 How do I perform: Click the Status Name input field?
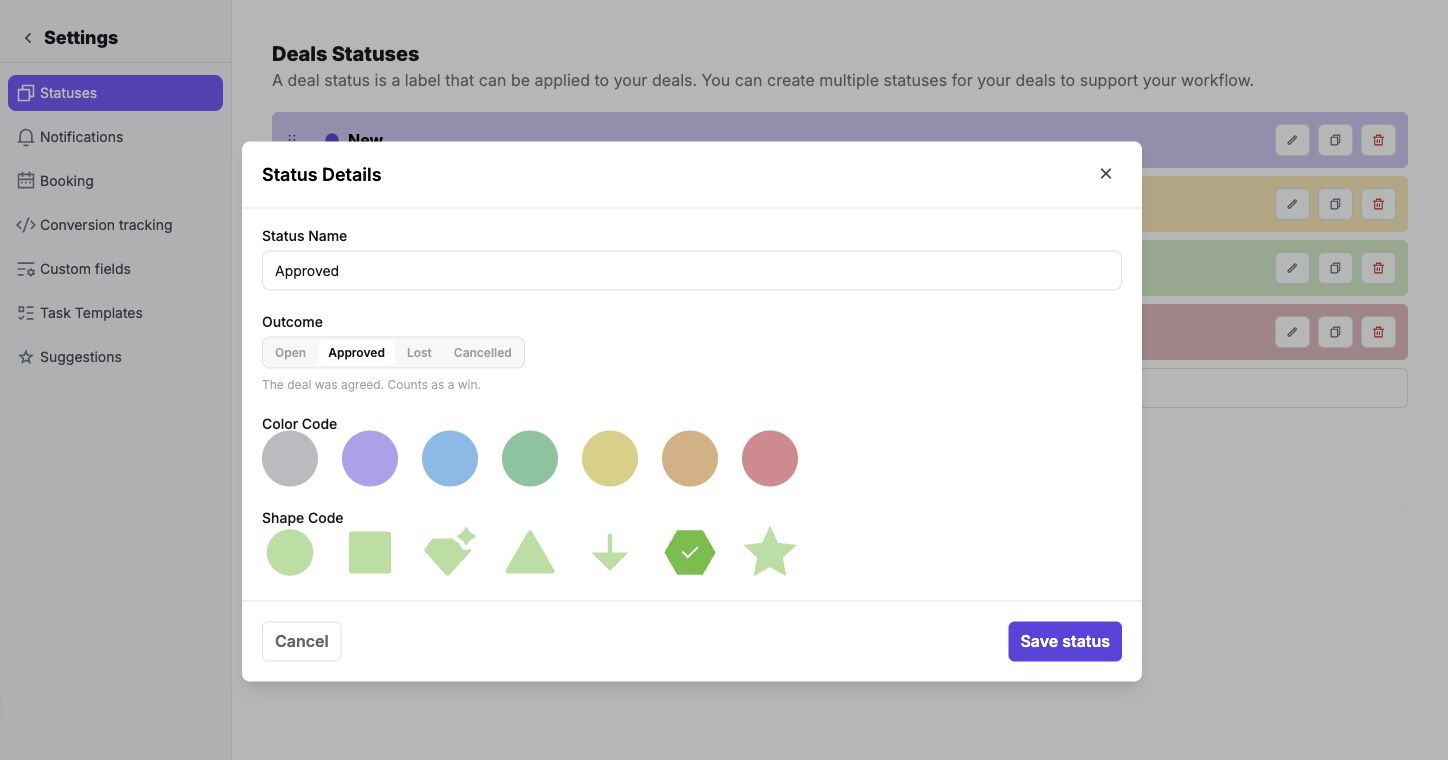pos(692,271)
